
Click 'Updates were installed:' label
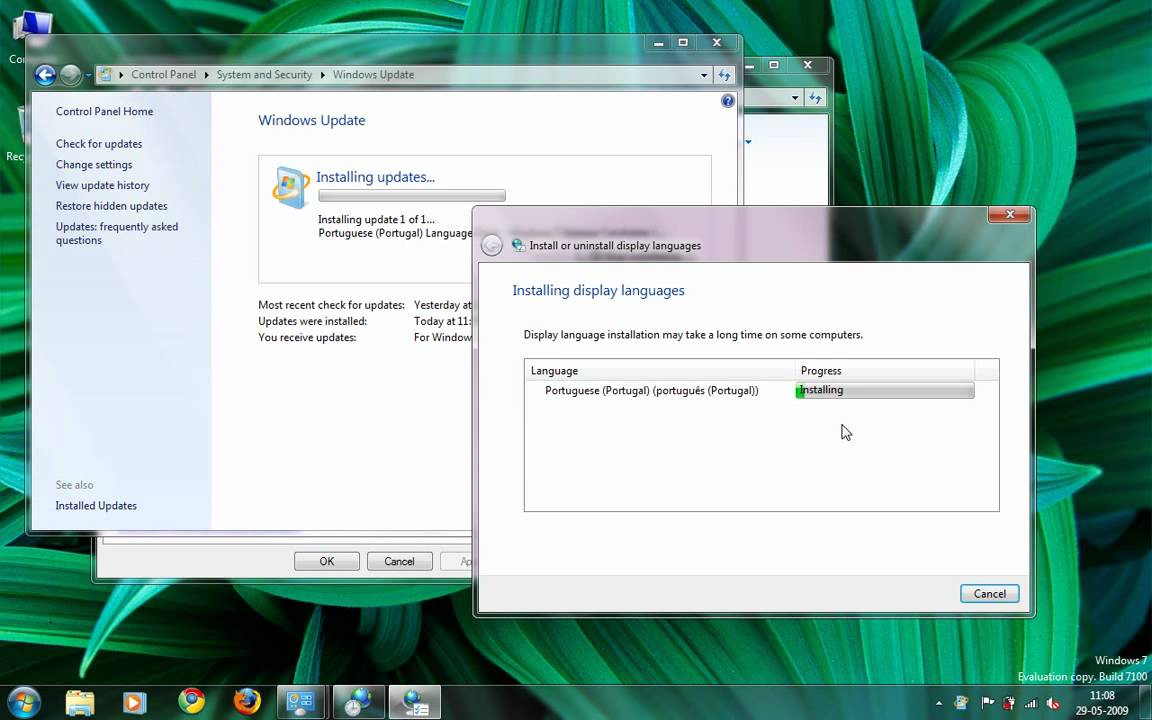[x=312, y=321]
